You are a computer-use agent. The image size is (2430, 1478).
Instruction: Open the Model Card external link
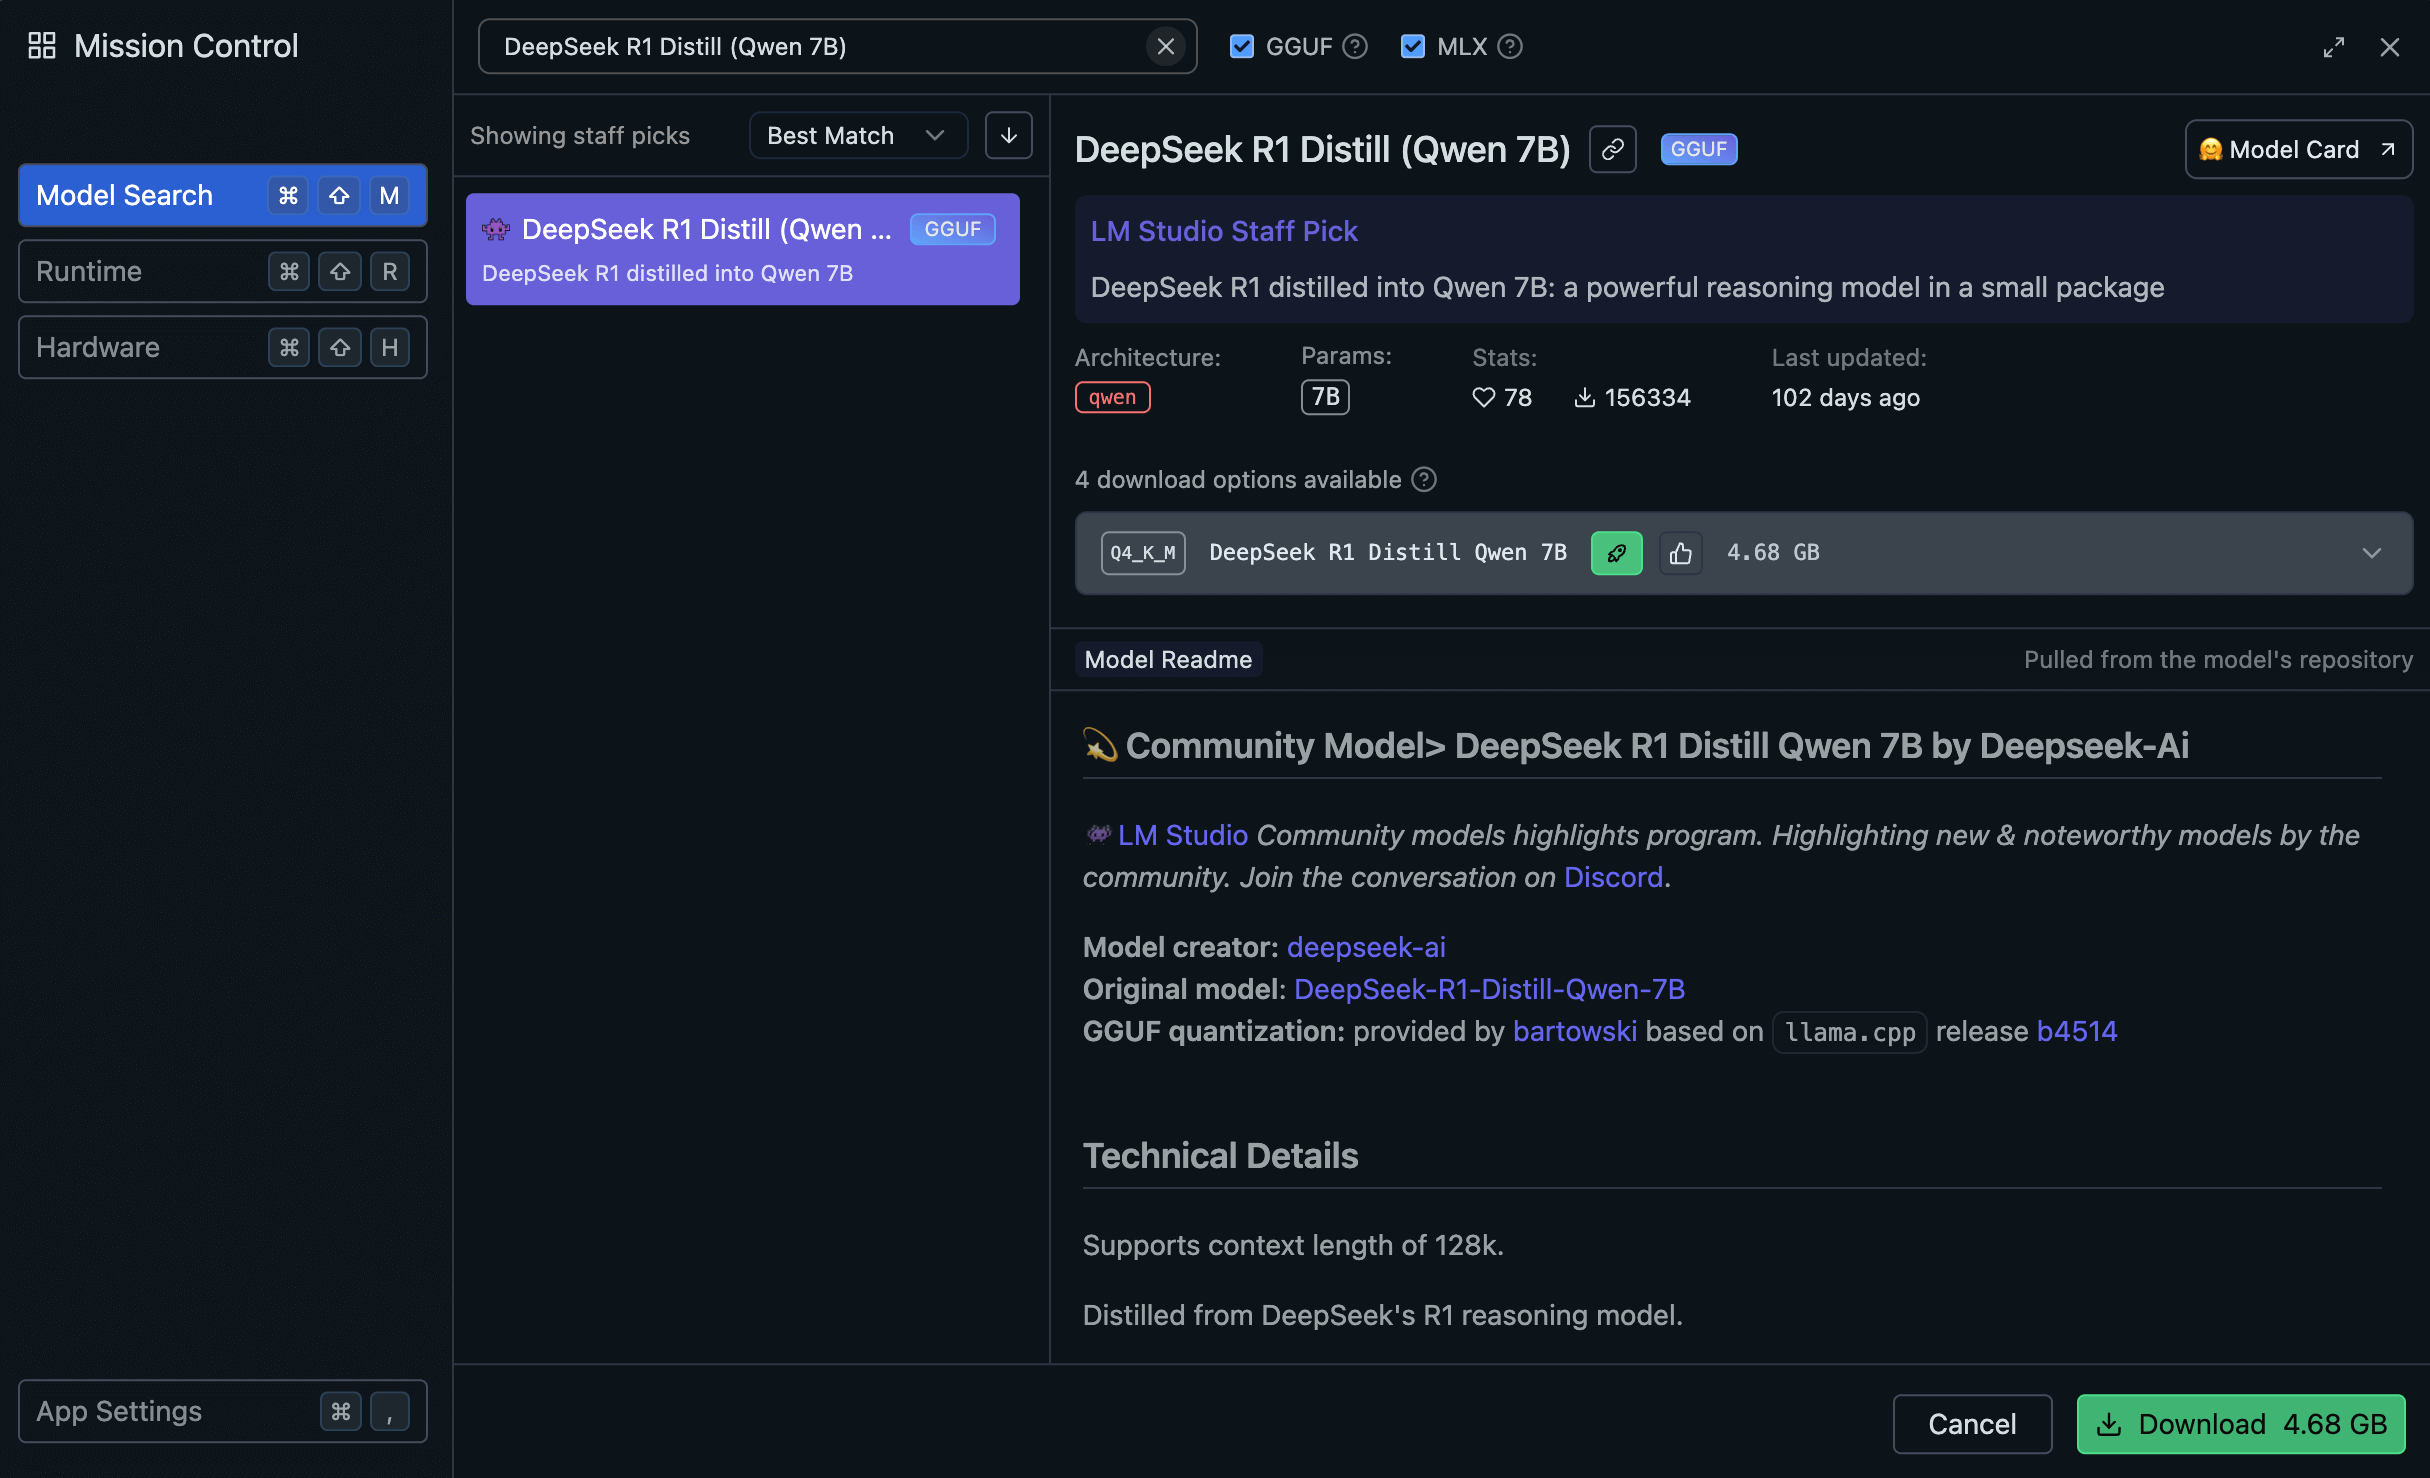pos(2298,149)
